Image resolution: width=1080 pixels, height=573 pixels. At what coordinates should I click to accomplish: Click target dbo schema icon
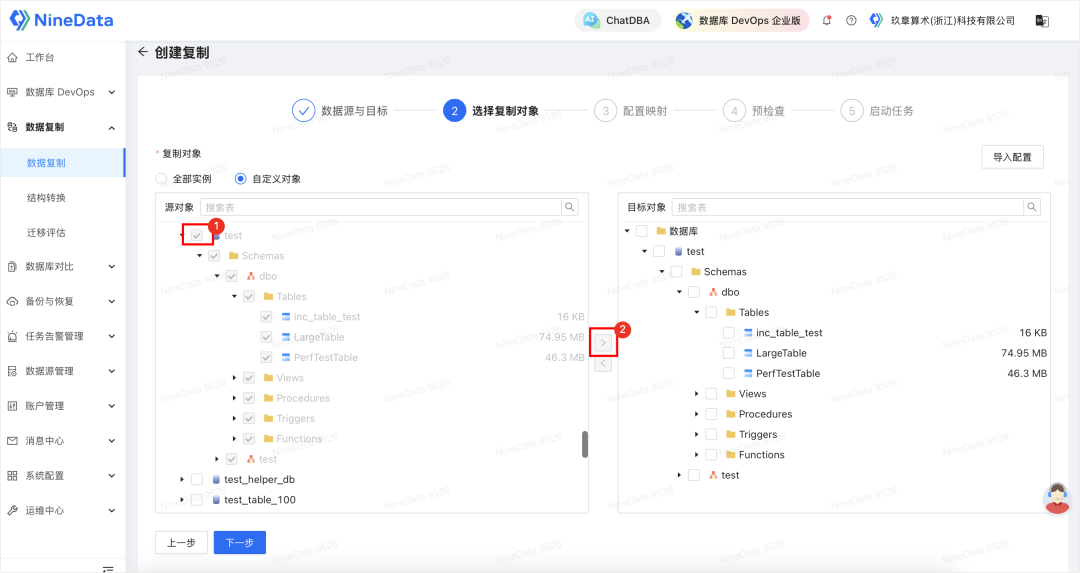[713, 292]
